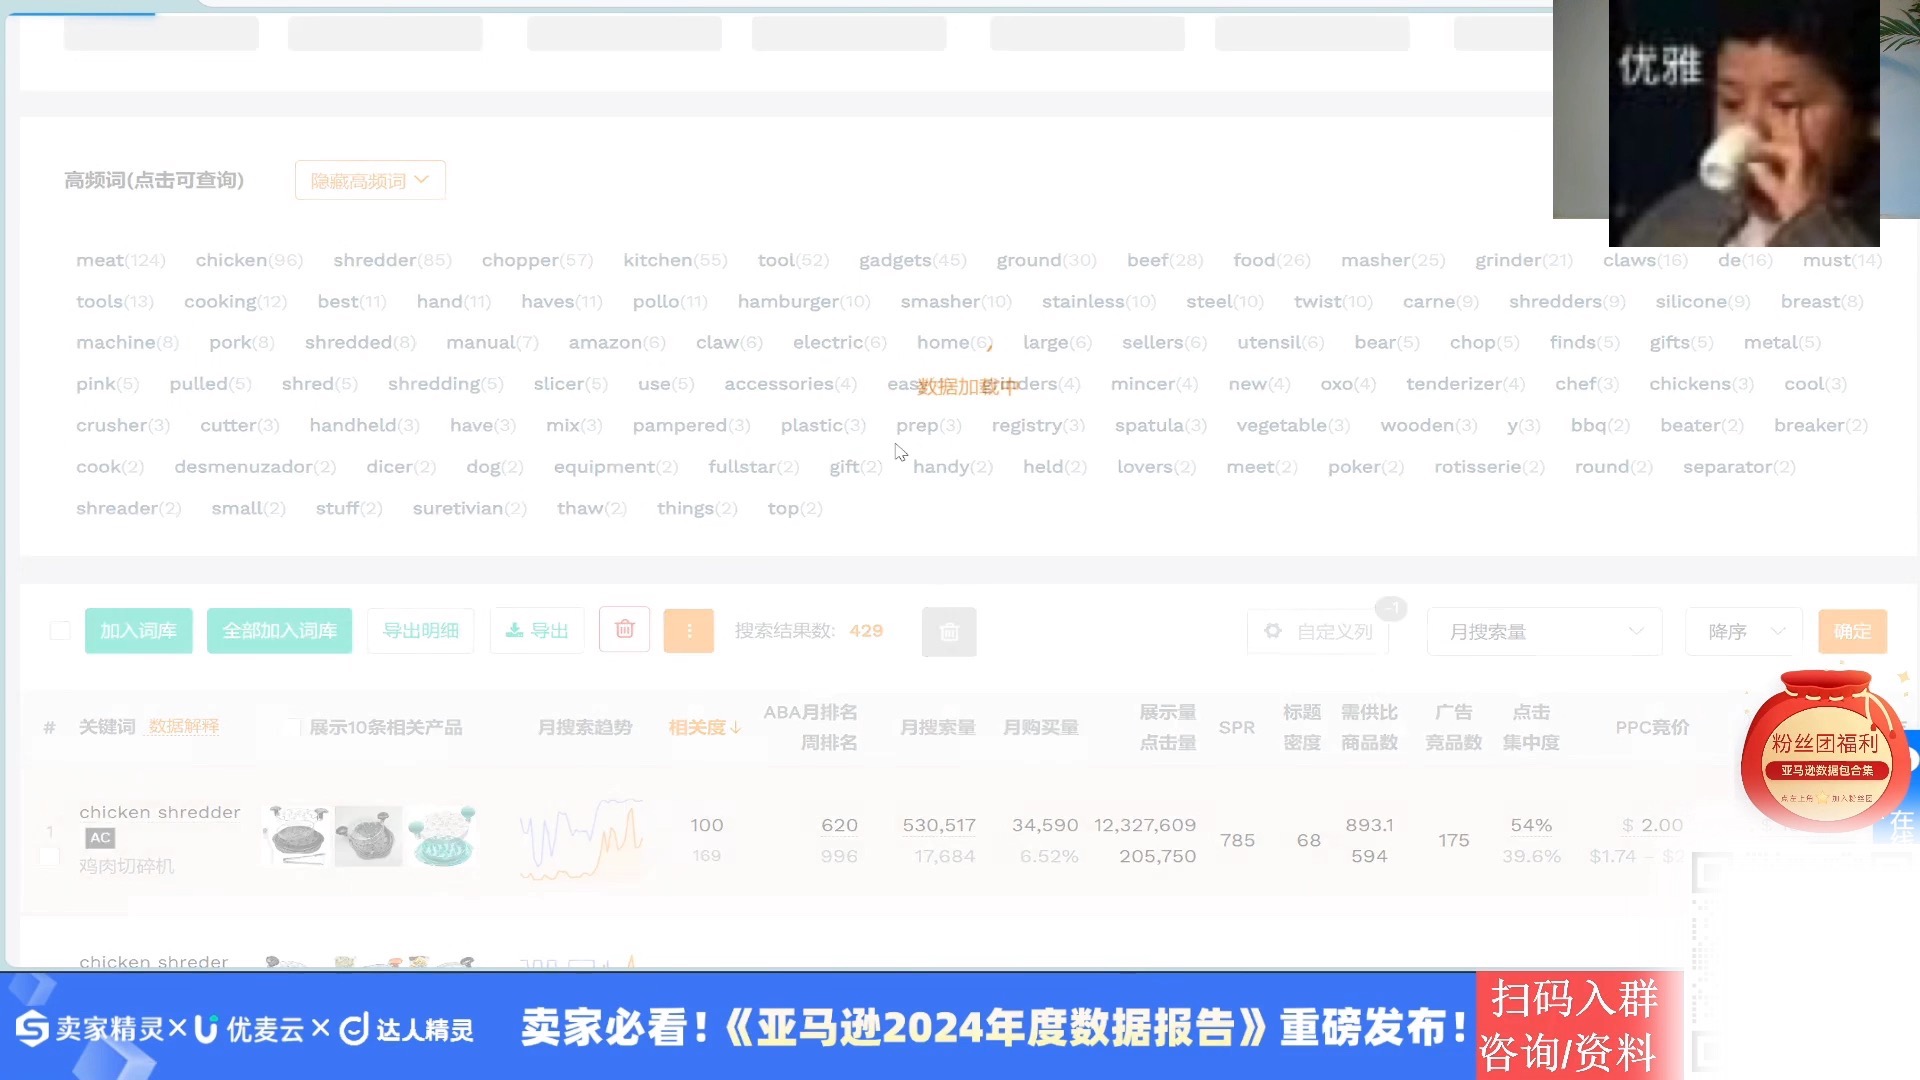Select high-frequency word beef(28)
The height and width of the screenshot is (1080, 1920).
pos(1165,260)
